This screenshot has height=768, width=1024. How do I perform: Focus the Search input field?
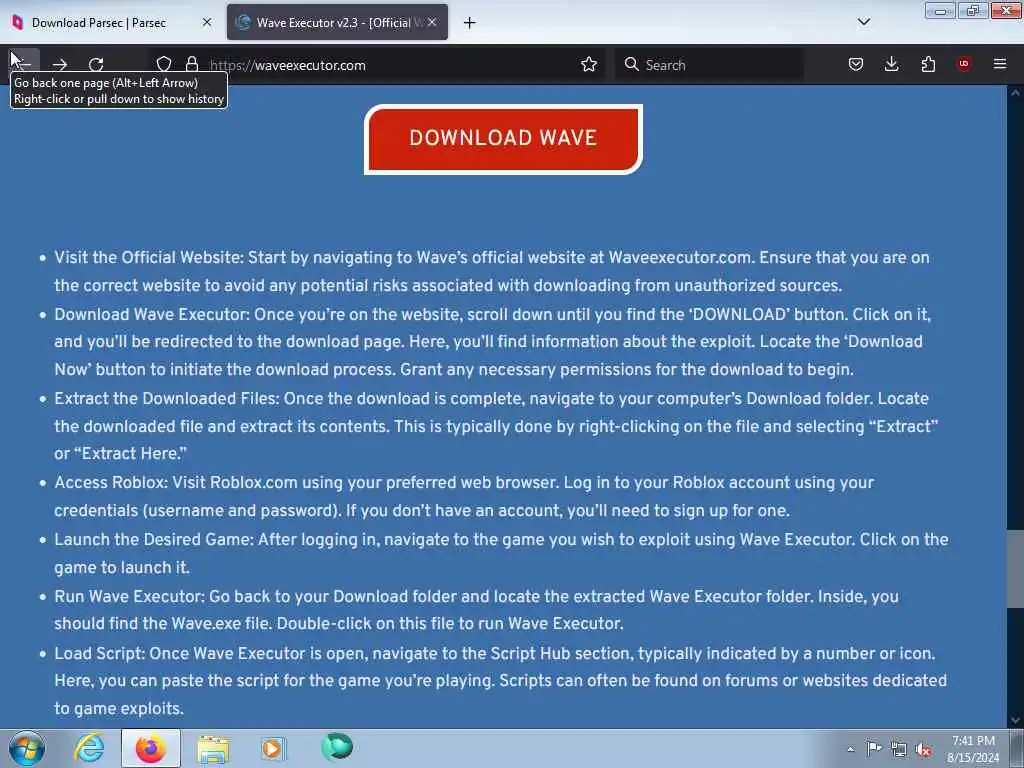tap(709, 65)
